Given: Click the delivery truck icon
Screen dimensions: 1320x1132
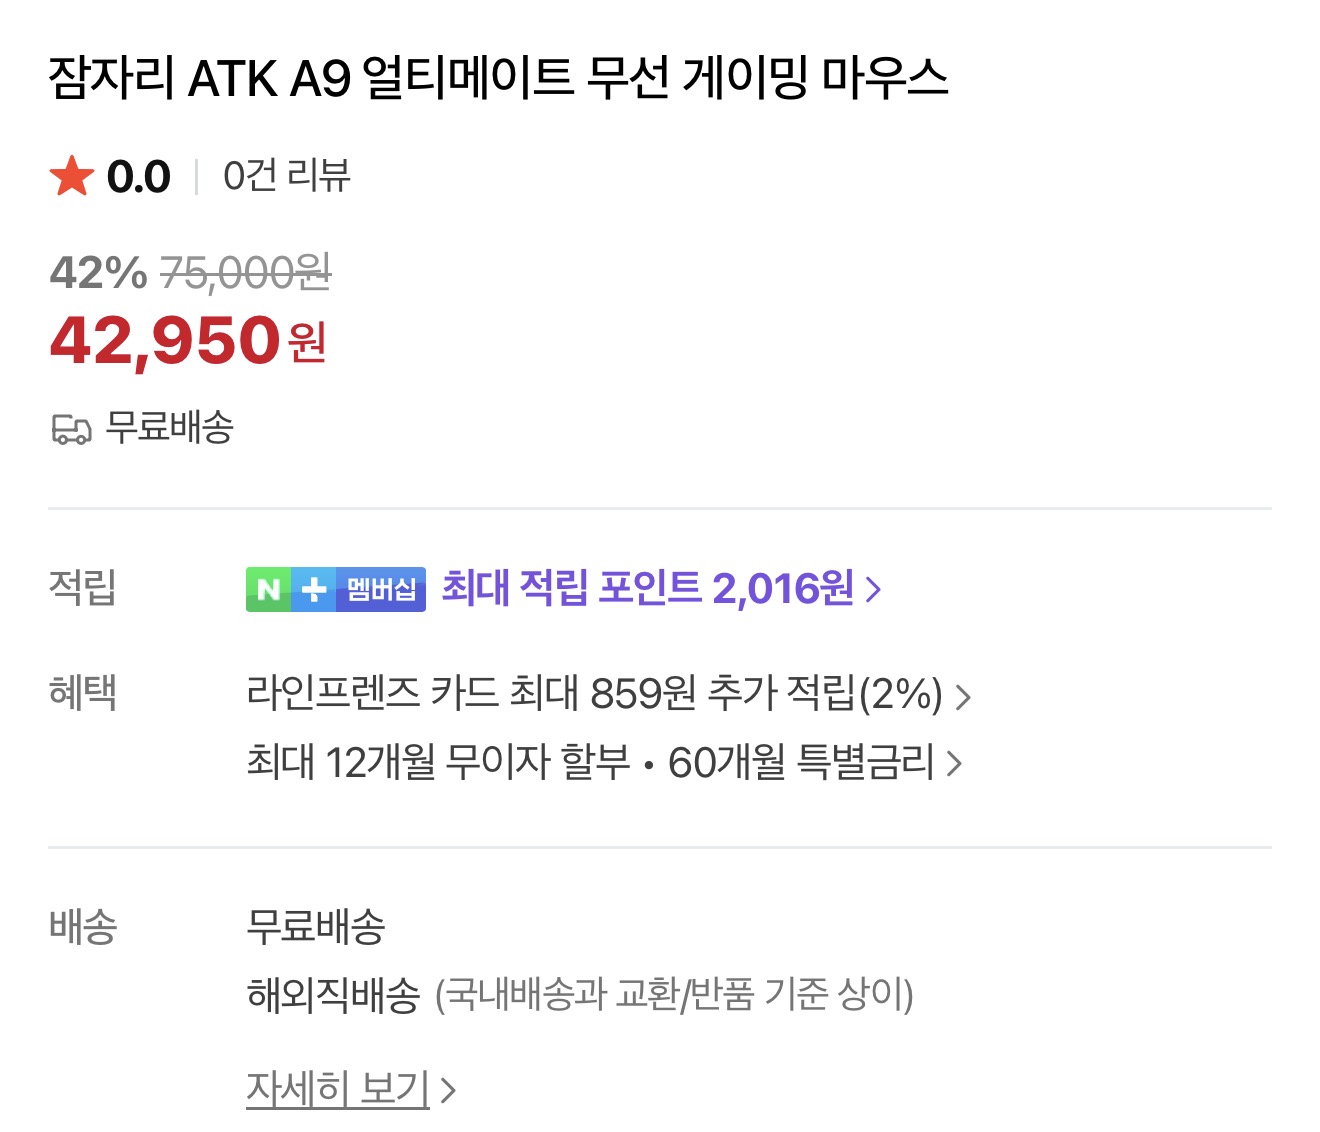Looking at the screenshot, I should [71, 429].
